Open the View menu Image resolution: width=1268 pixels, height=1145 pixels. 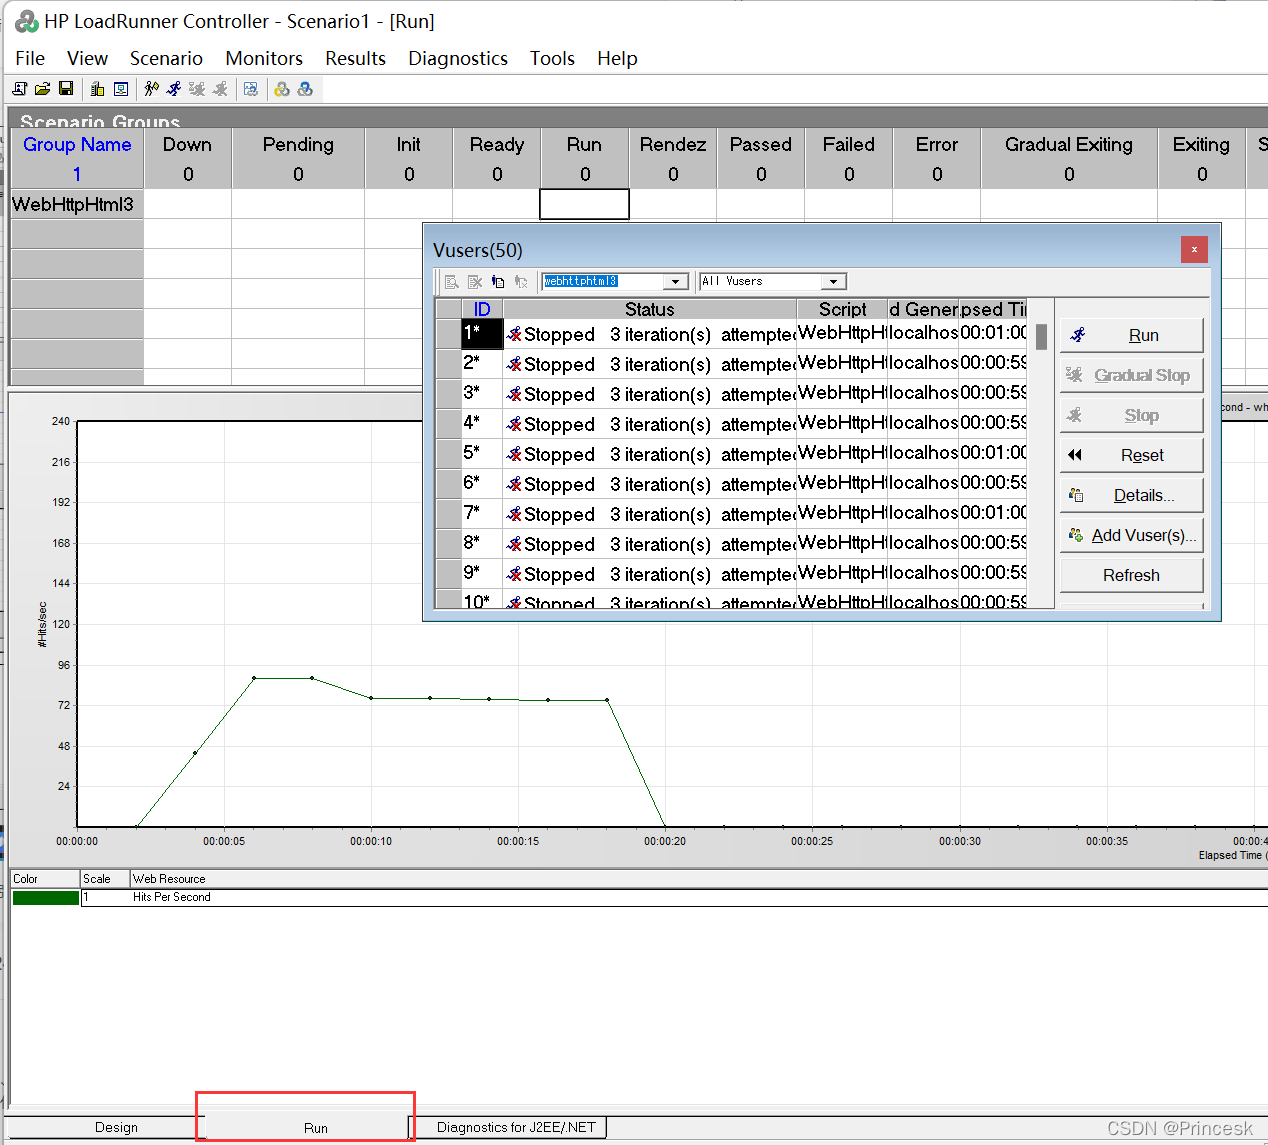[x=87, y=58]
